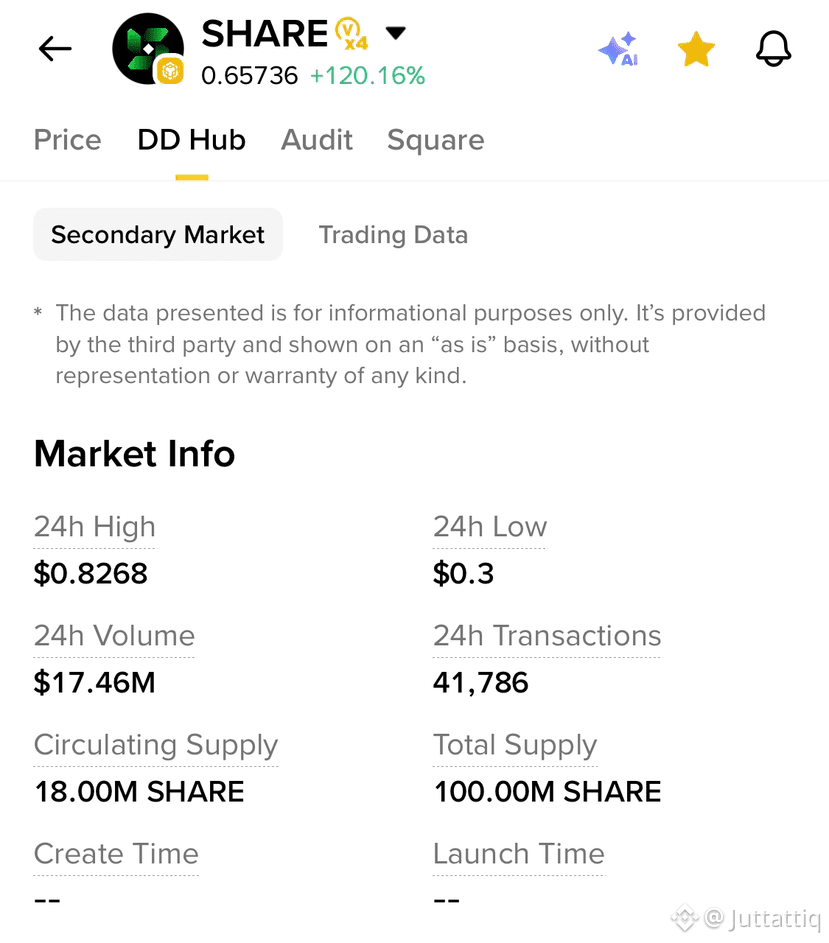
Task: Open the Audit tab
Action: click(x=316, y=140)
